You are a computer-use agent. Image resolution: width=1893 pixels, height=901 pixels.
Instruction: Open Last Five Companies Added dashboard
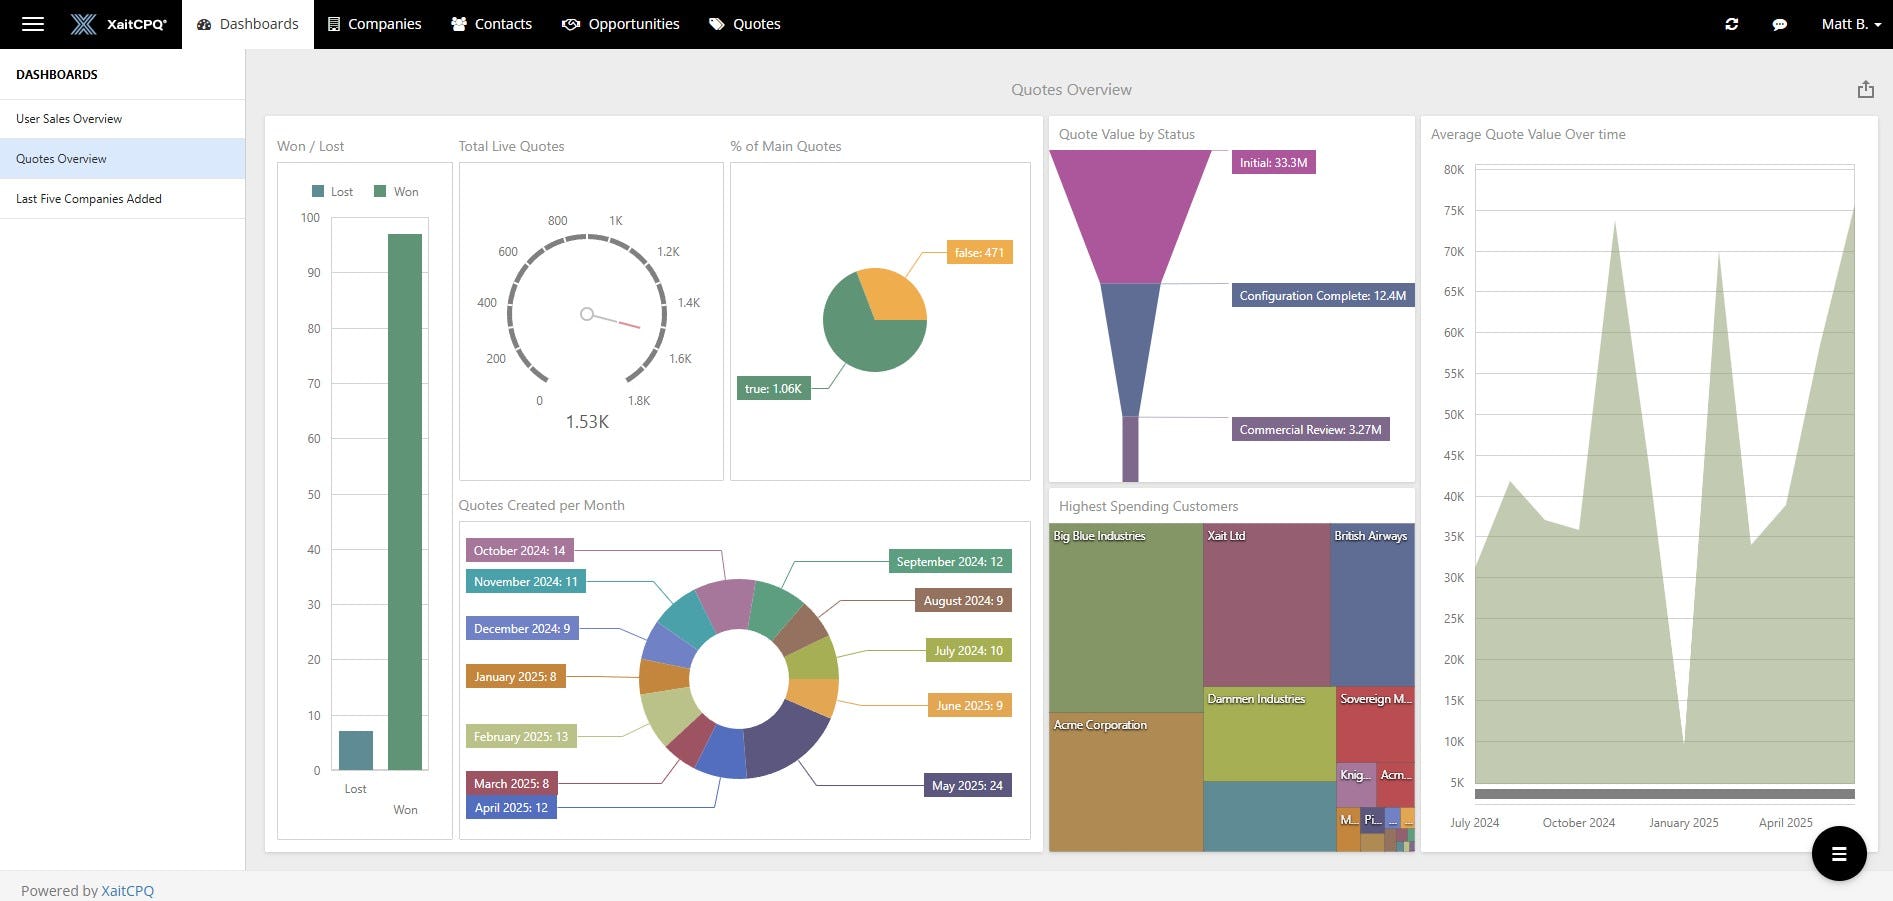coord(89,198)
